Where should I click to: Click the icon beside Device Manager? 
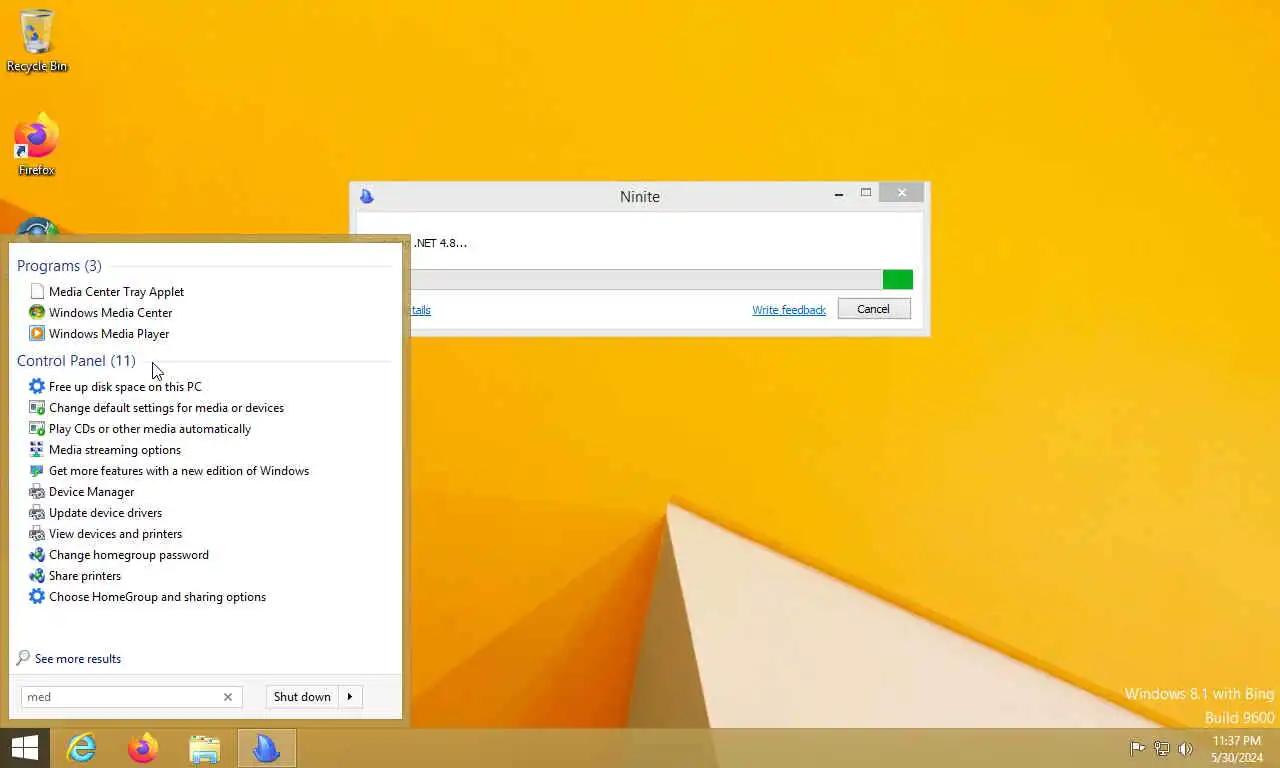coord(37,491)
